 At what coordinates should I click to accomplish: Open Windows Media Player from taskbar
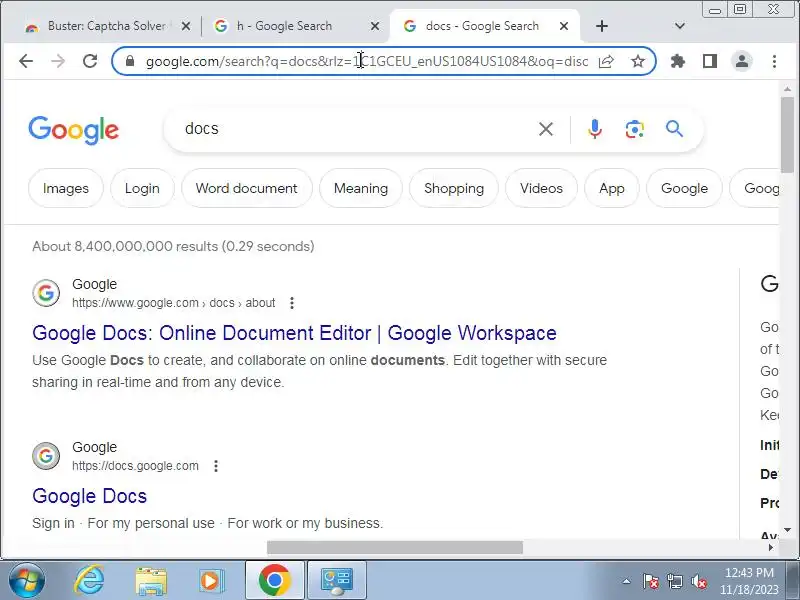(211, 580)
